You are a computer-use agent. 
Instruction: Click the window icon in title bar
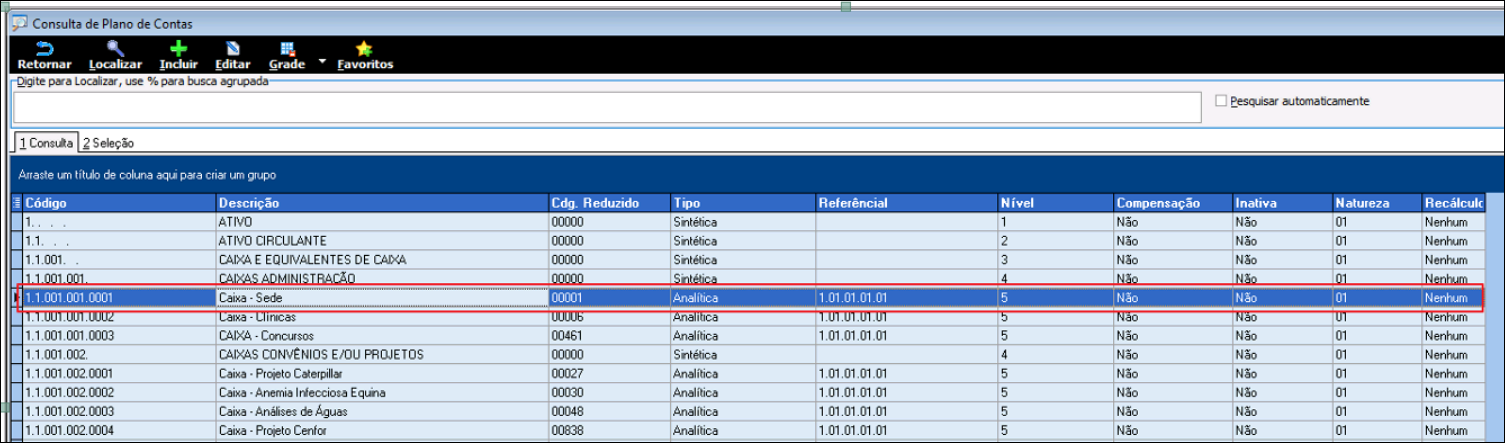tap(19, 23)
